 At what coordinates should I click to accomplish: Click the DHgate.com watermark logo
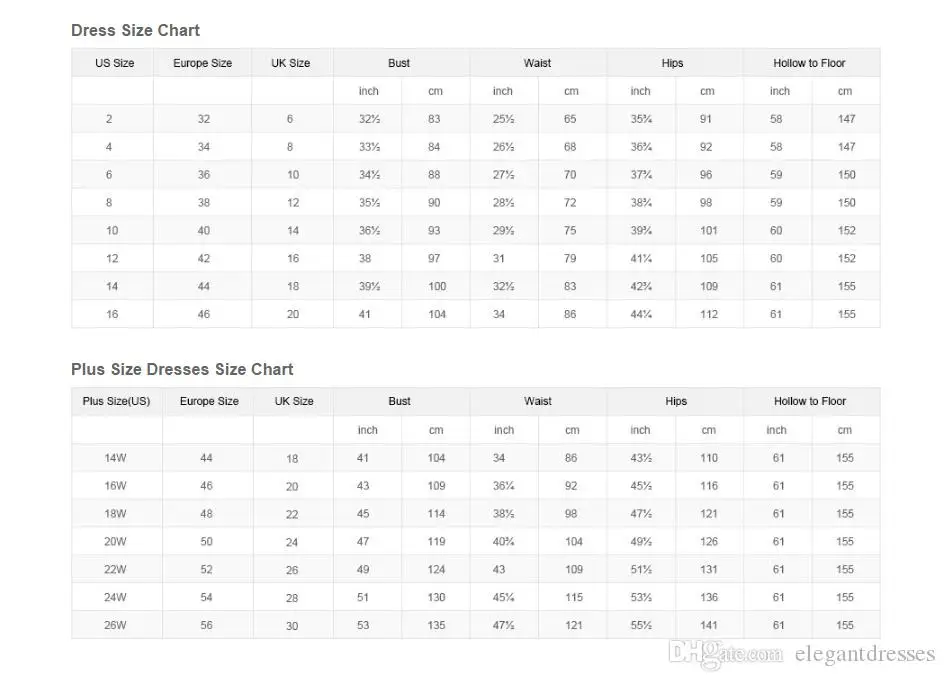(x=727, y=656)
